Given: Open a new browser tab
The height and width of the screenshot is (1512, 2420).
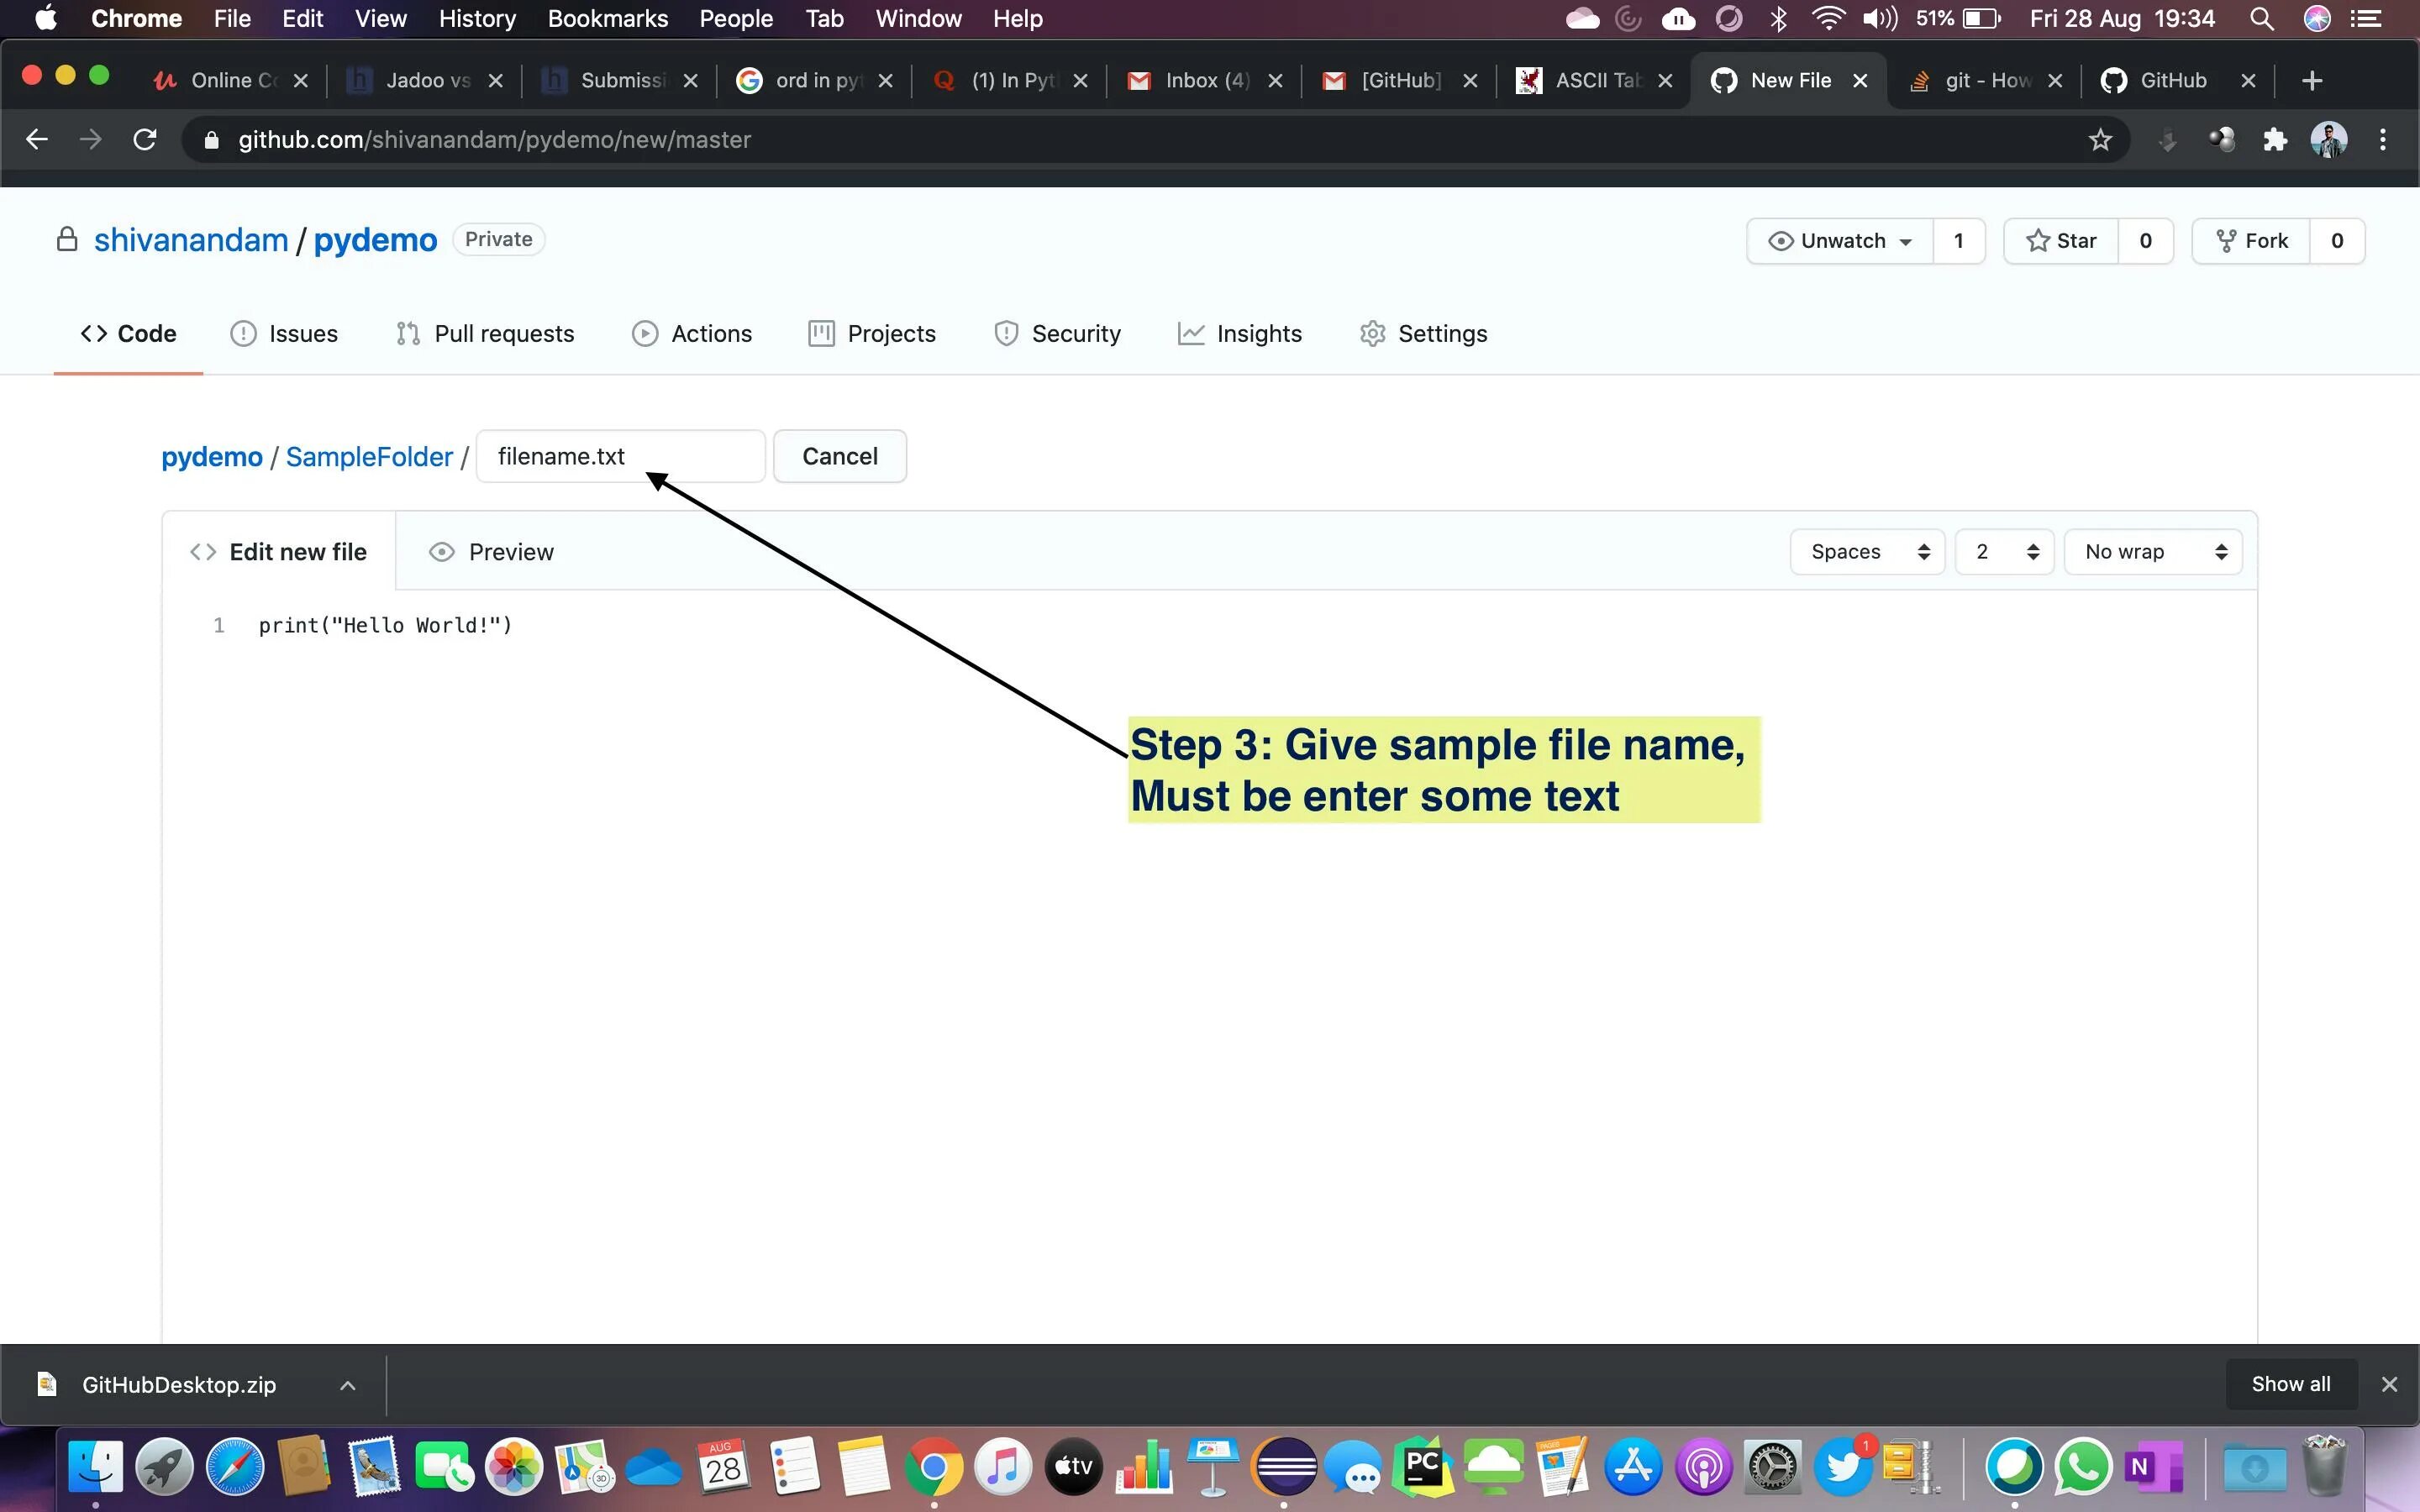Looking at the screenshot, I should tap(2311, 81).
